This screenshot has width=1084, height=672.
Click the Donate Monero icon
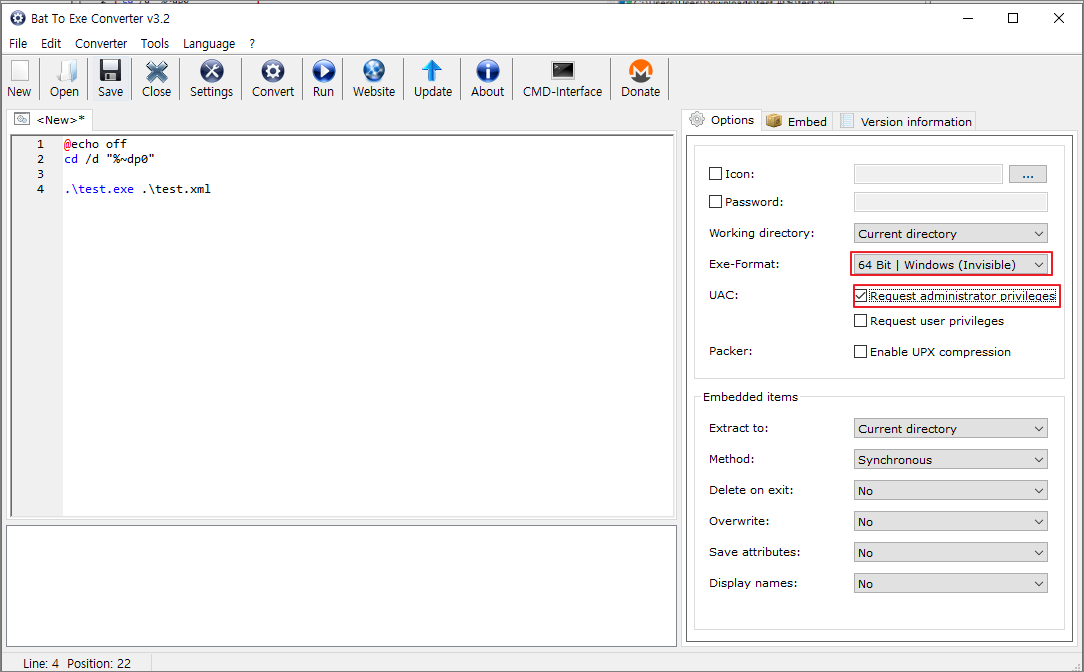pos(640,71)
